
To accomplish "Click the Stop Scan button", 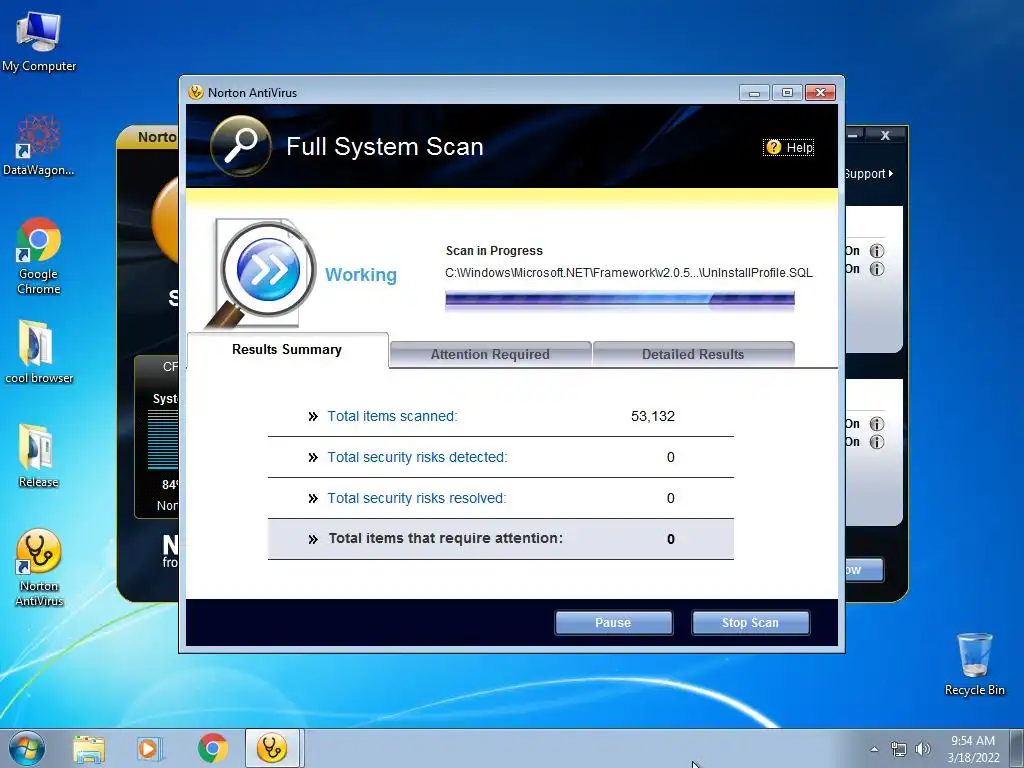I will [x=750, y=622].
